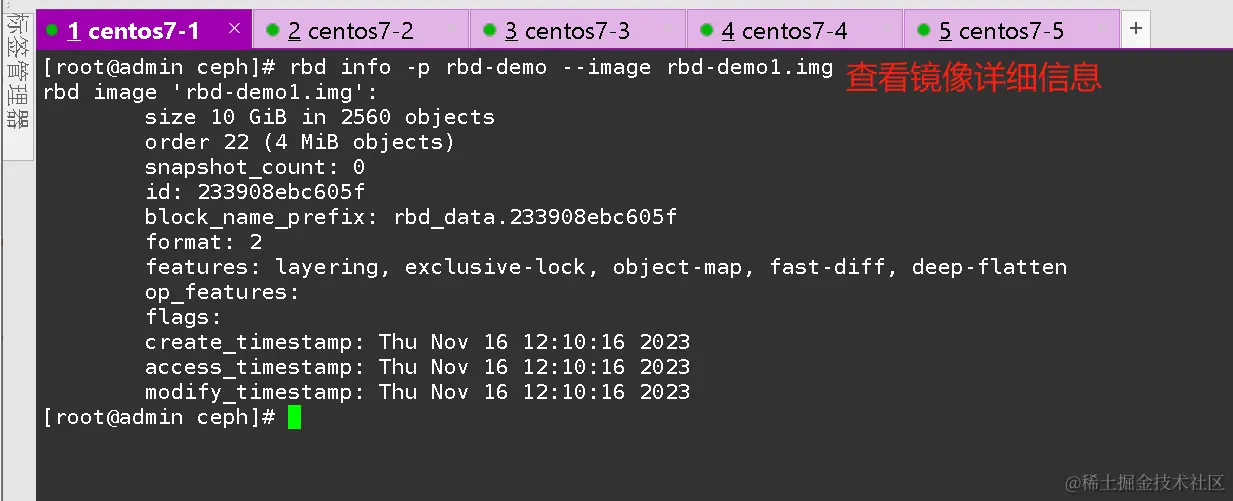The width and height of the screenshot is (1233, 501).
Task: Expand the tab manager side panel
Action: (17, 80)
